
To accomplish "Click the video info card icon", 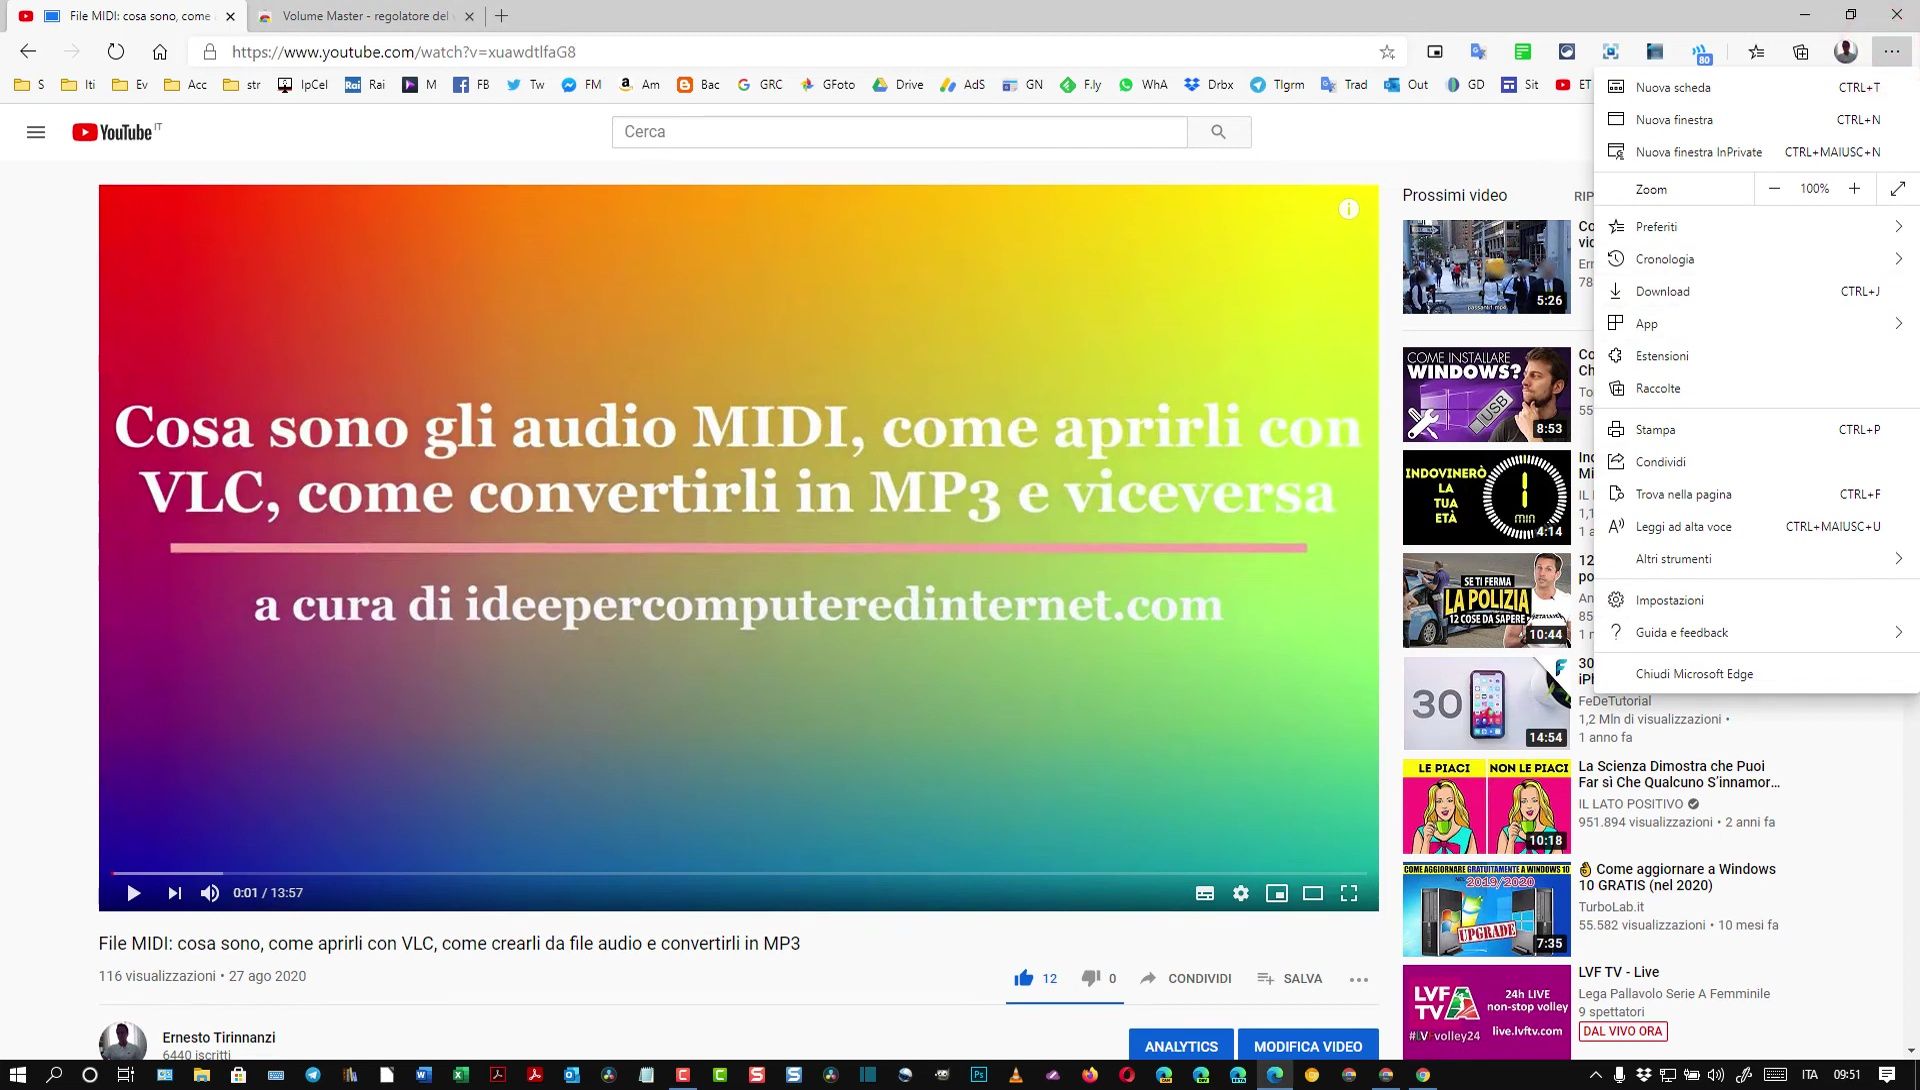I will click(x=1349, y=209).
